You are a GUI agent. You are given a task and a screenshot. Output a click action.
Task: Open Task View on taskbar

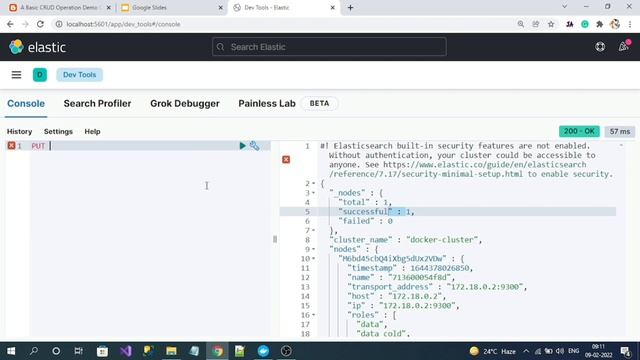[78, 351]
